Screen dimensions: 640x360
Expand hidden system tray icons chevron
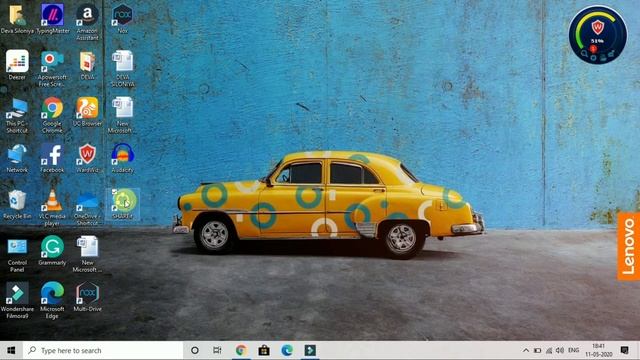point(526,350)
